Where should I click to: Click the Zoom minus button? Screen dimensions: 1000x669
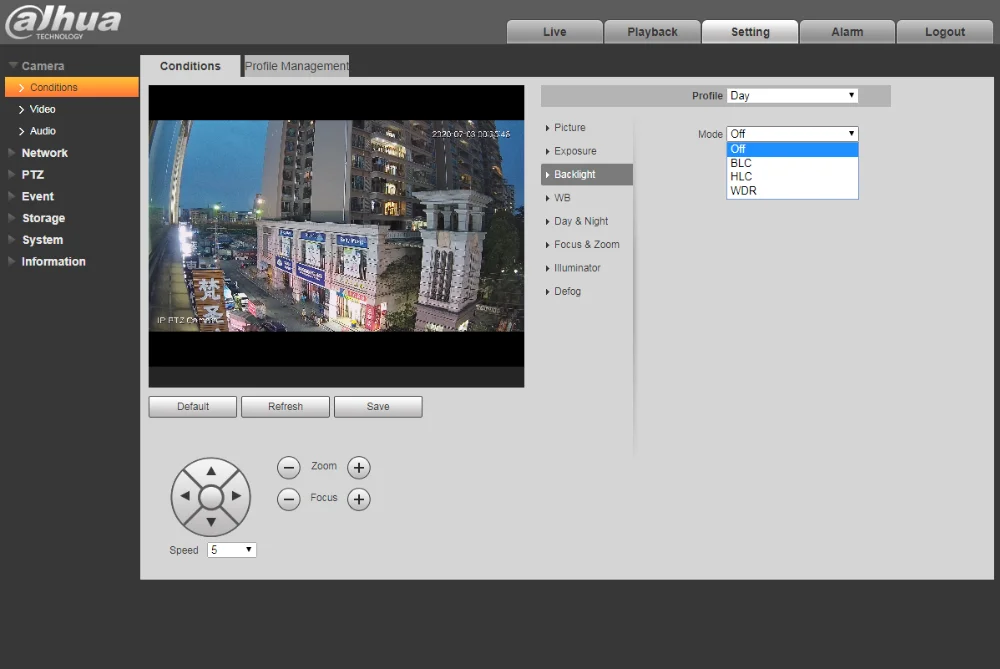[x=289, y=467]
